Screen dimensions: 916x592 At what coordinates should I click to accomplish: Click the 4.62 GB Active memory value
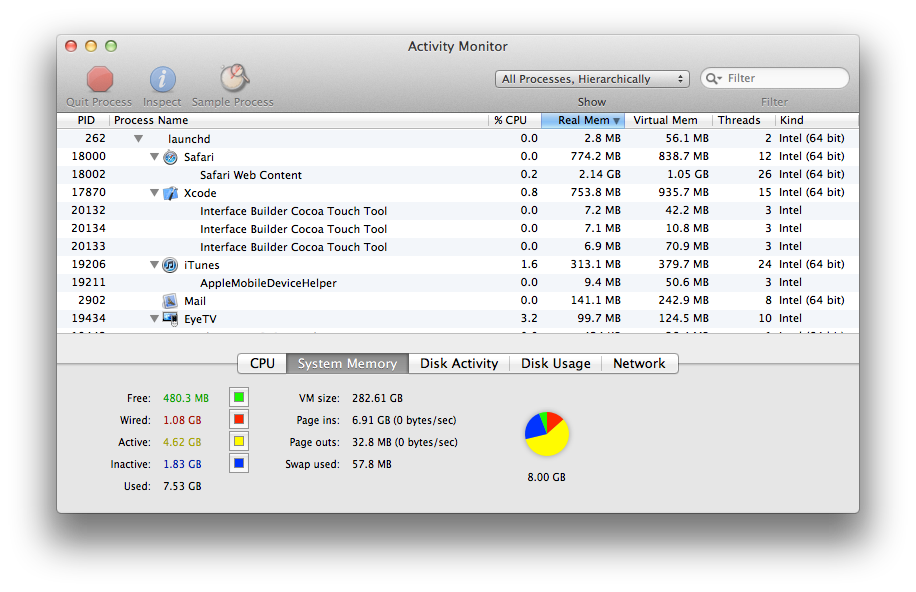pyautogui.click(x=182, y=442)
